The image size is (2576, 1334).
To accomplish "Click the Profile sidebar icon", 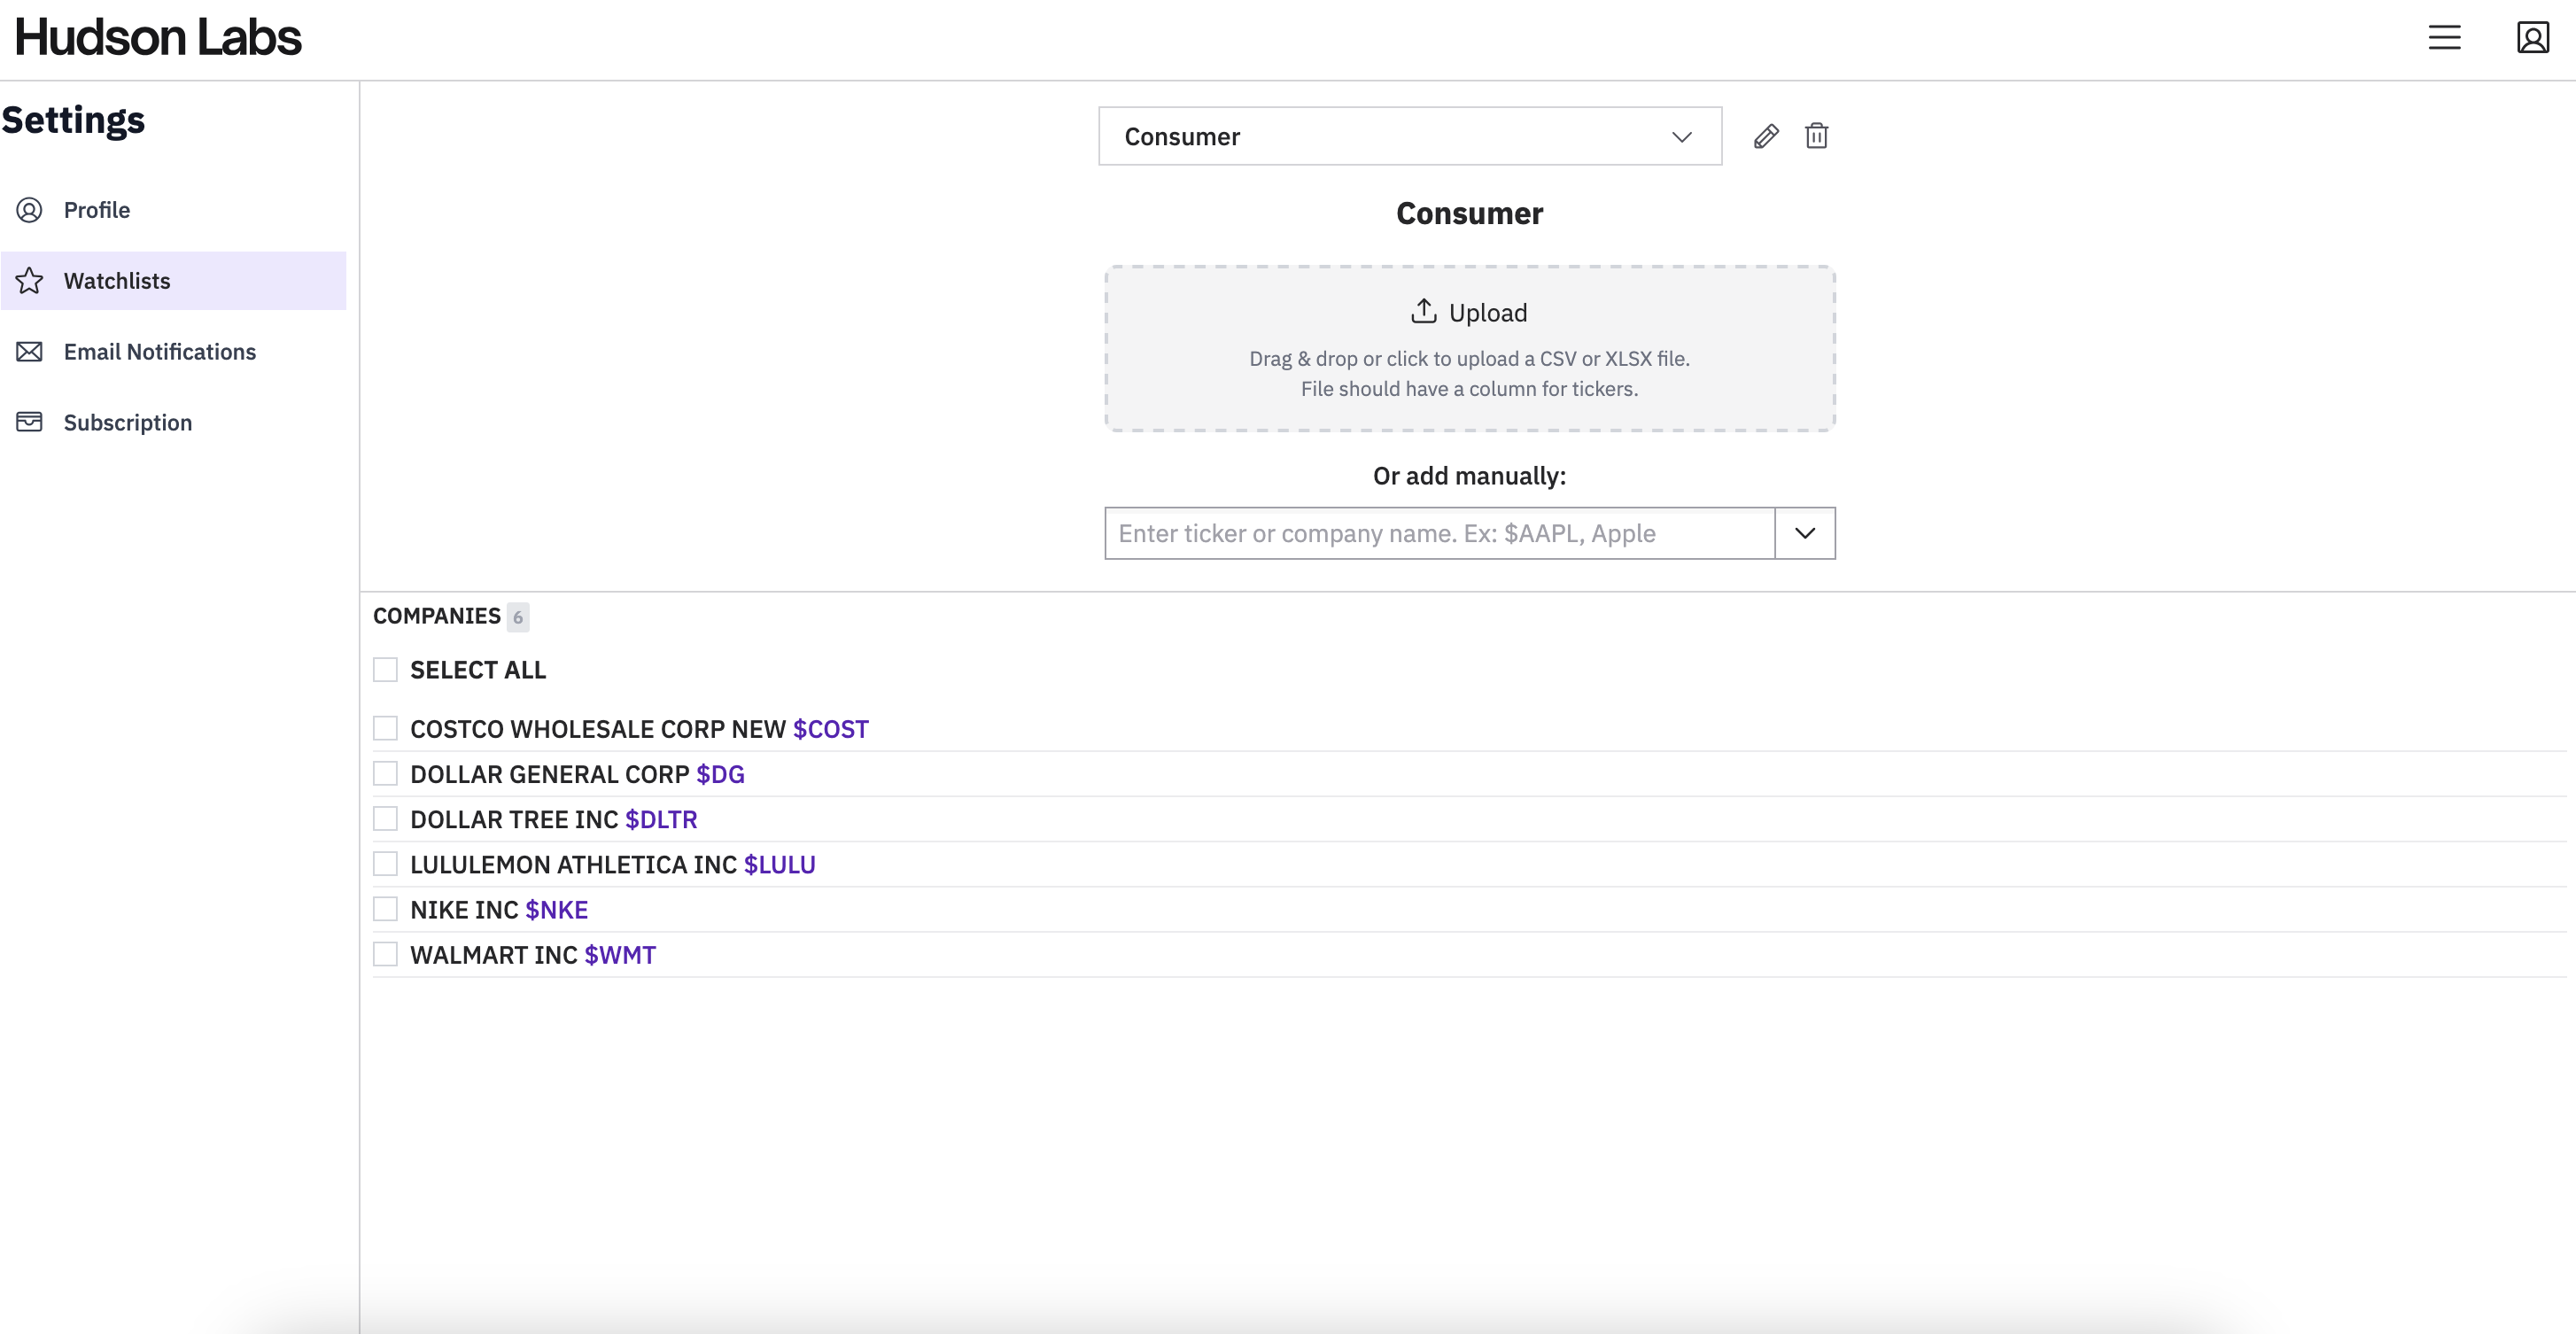I will point(30,210).
